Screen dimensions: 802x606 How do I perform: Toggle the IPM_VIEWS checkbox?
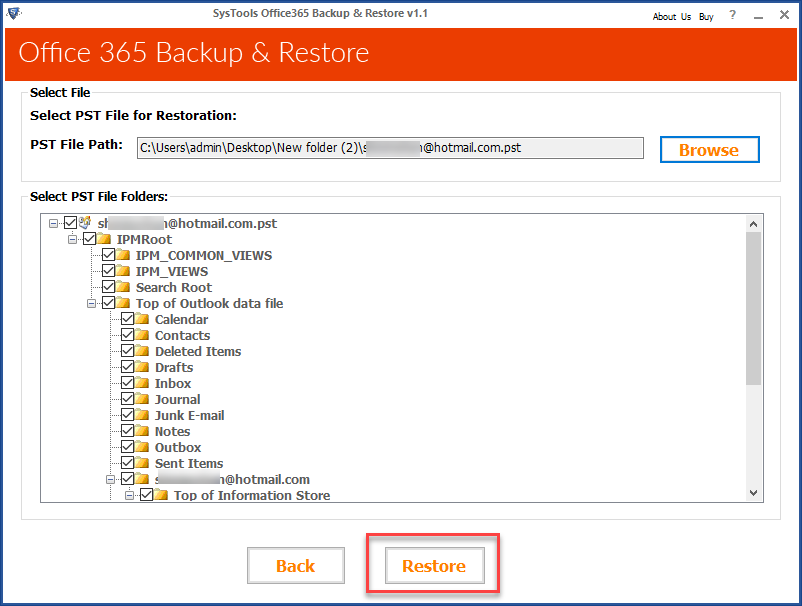coord(108,271)
